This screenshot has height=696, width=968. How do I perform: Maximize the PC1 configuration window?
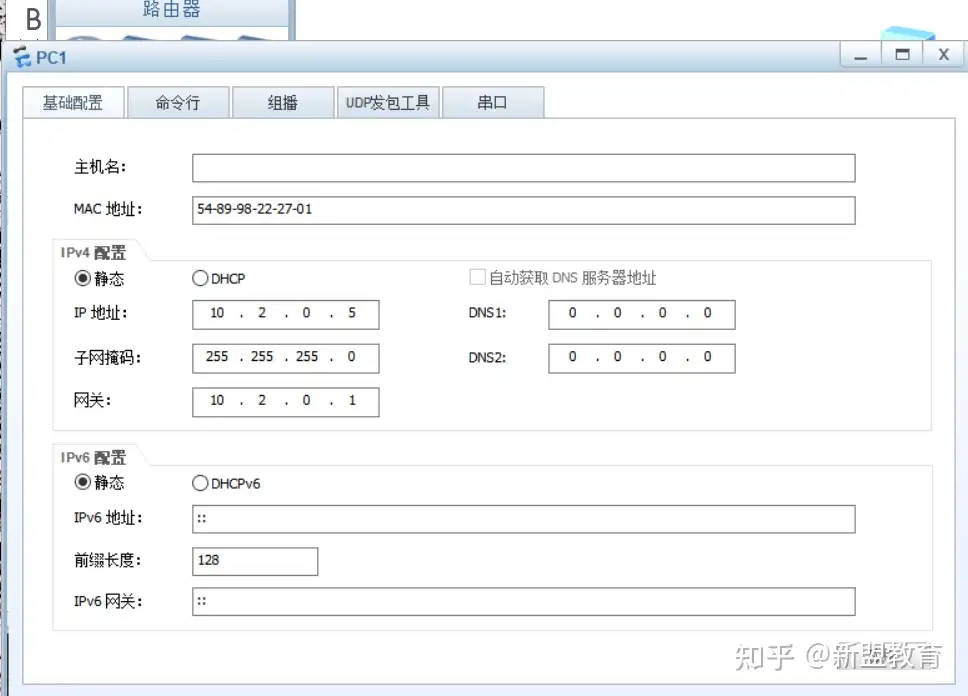tap(902, 56)
